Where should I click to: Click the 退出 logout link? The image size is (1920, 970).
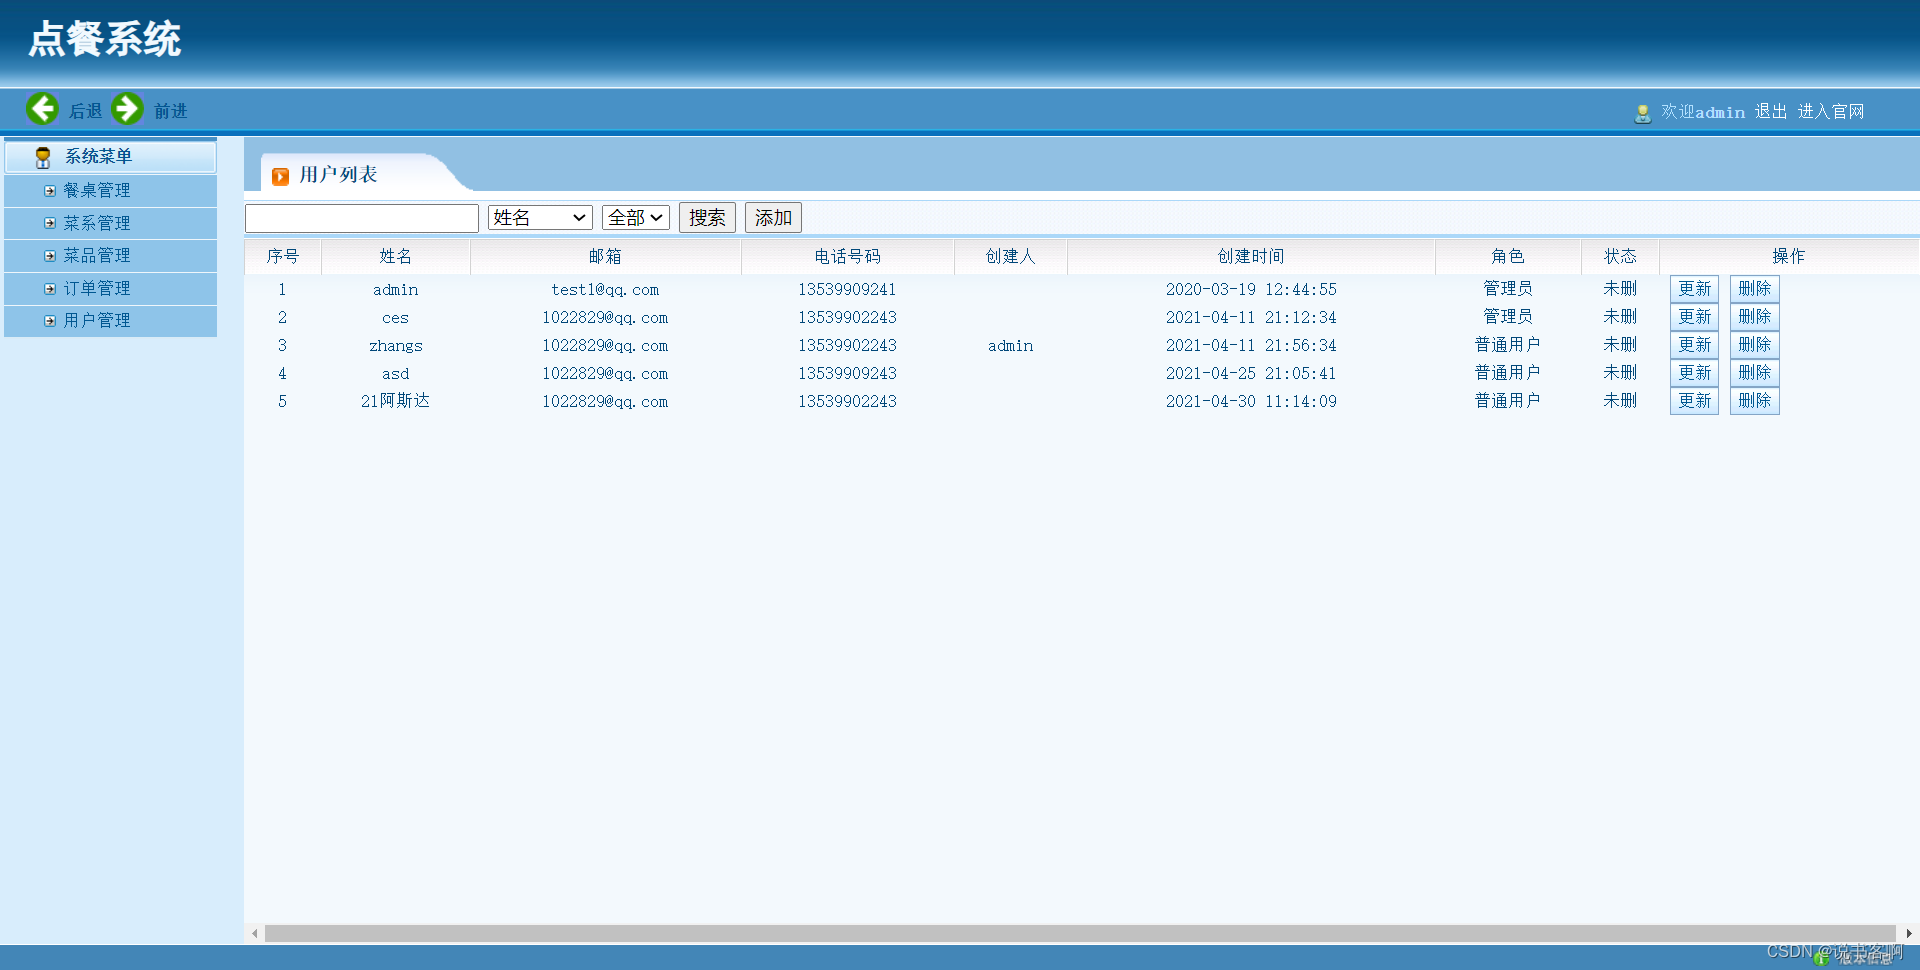tap(1771, 112)
